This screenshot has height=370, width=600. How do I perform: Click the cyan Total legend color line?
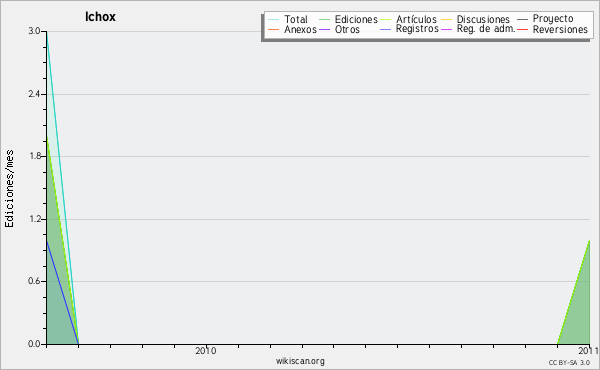pyautogui.click(x=274, y=20)
